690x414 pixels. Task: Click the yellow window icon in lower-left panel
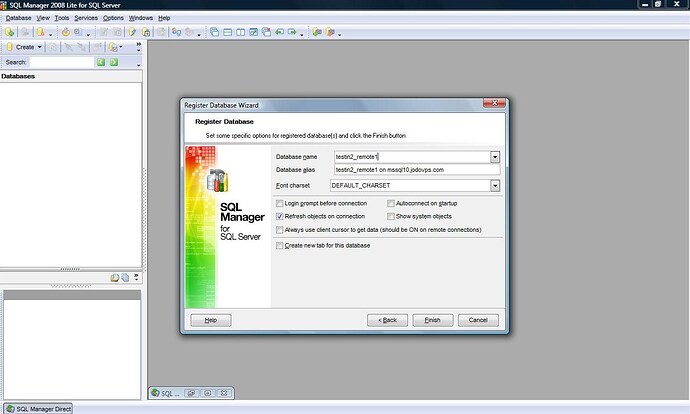point(114,278)
